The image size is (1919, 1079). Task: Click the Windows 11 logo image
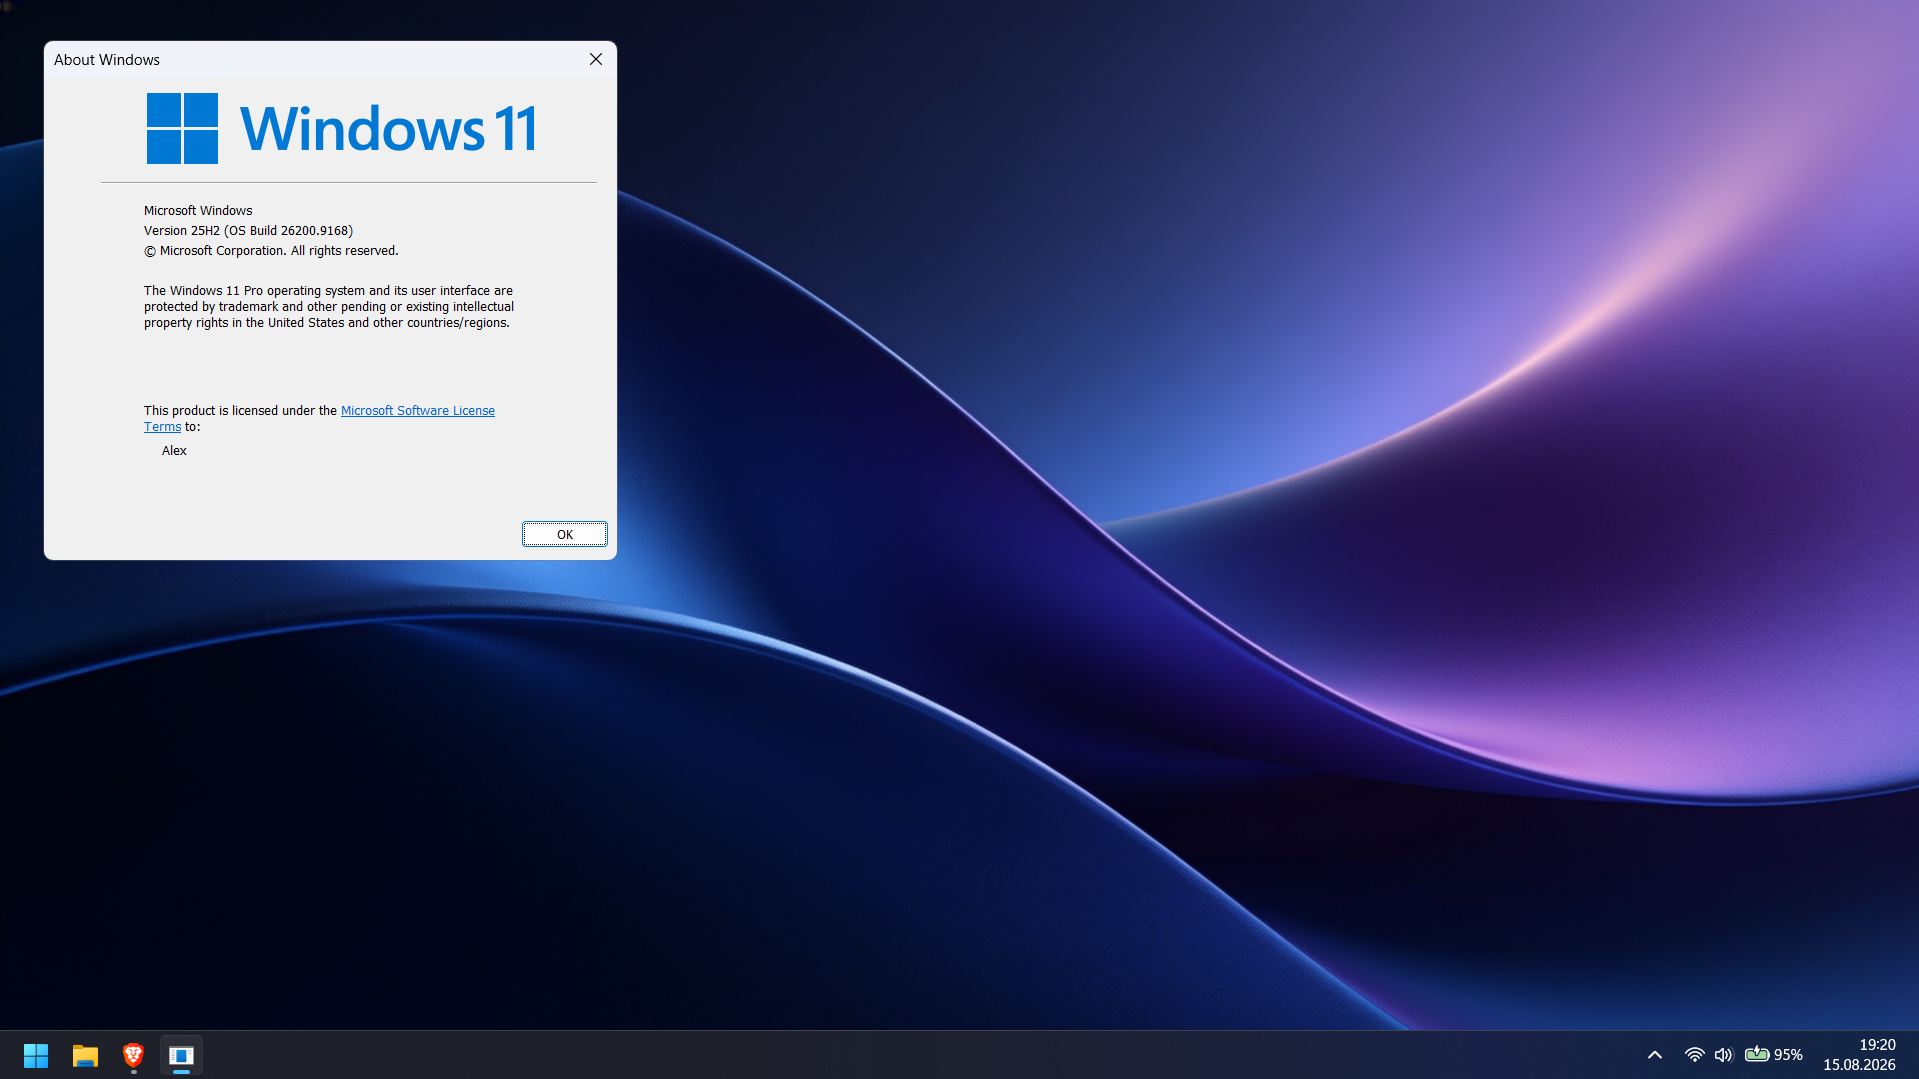(341, 128)
